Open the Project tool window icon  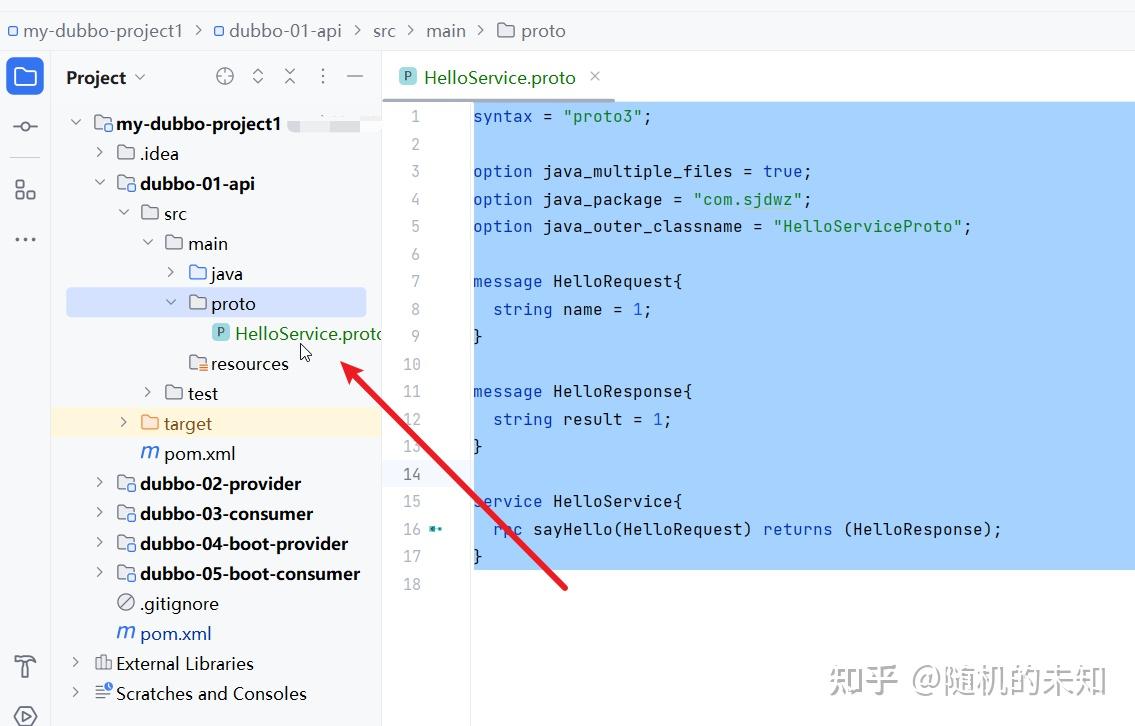25,75
